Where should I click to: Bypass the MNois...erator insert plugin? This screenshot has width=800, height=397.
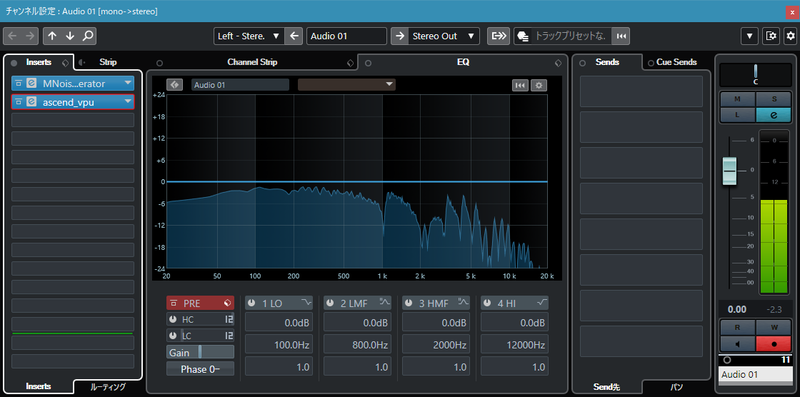18,84
